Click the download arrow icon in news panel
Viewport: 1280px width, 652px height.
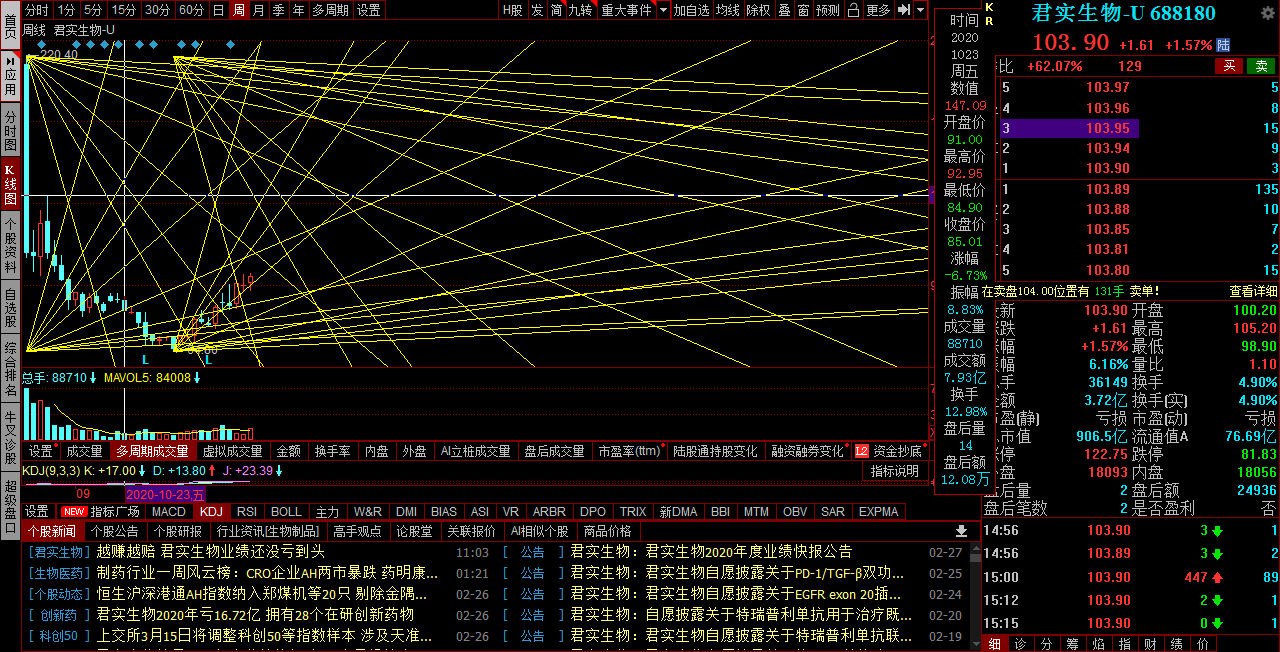[x=961, y=531]
